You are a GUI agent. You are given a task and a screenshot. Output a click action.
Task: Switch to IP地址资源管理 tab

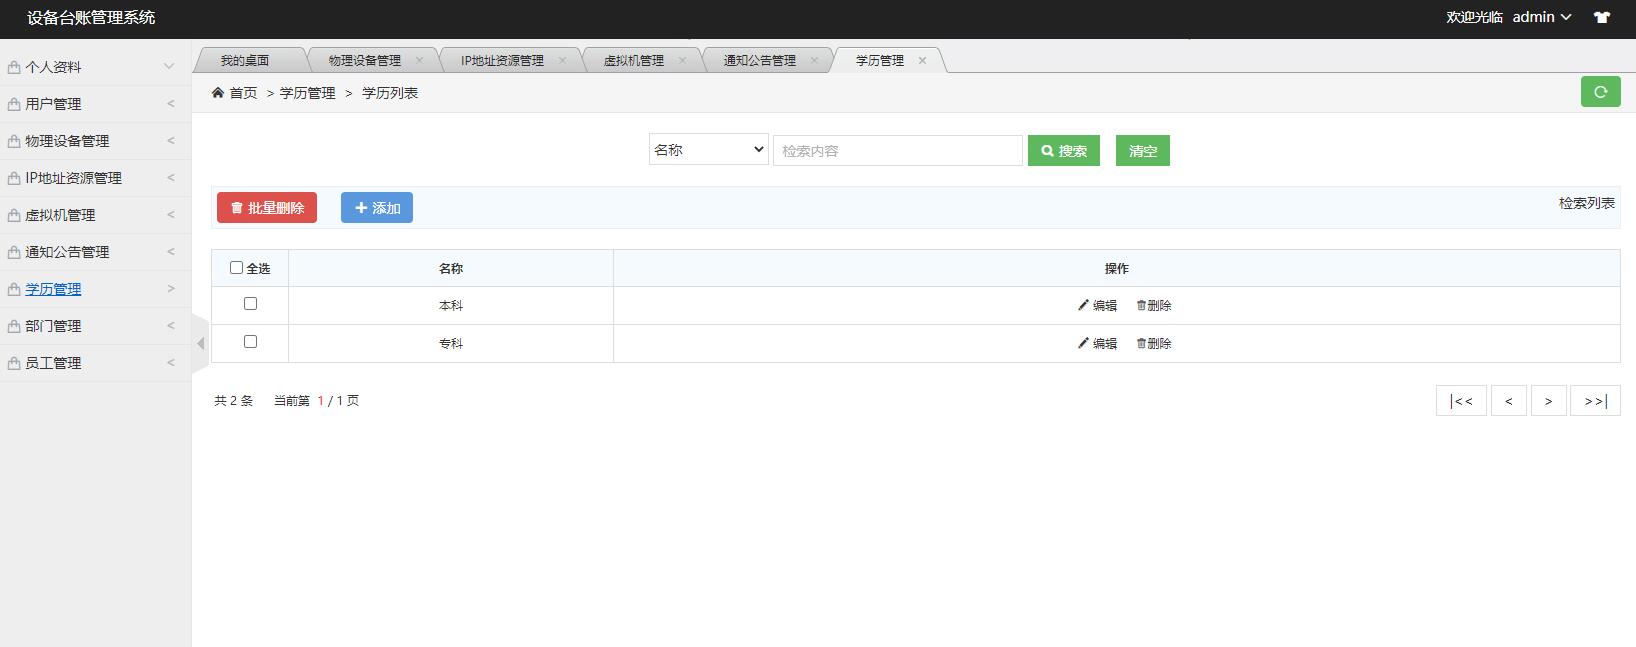point(502,60)
